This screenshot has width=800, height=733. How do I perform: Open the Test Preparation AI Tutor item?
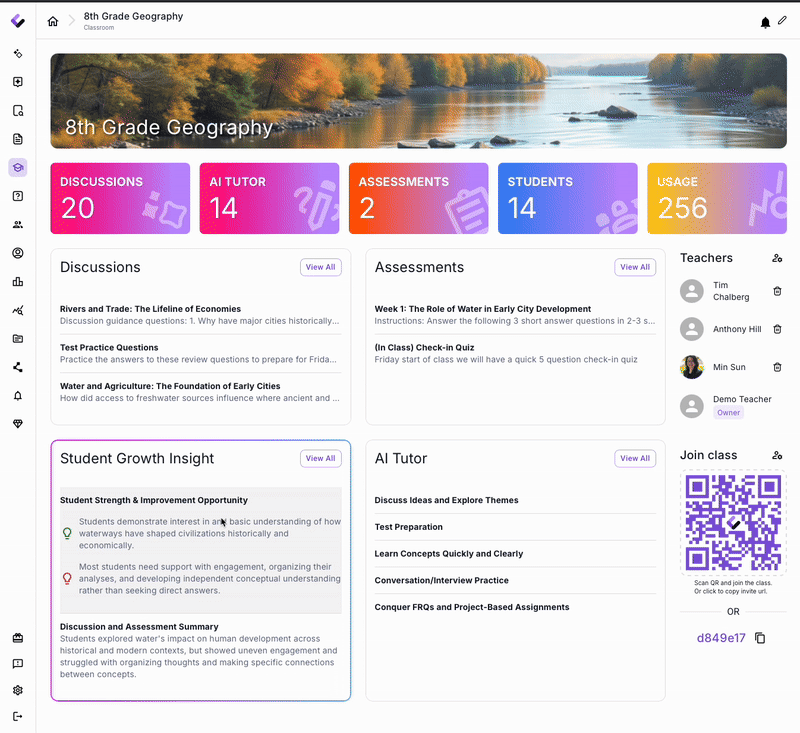[408, 527]
